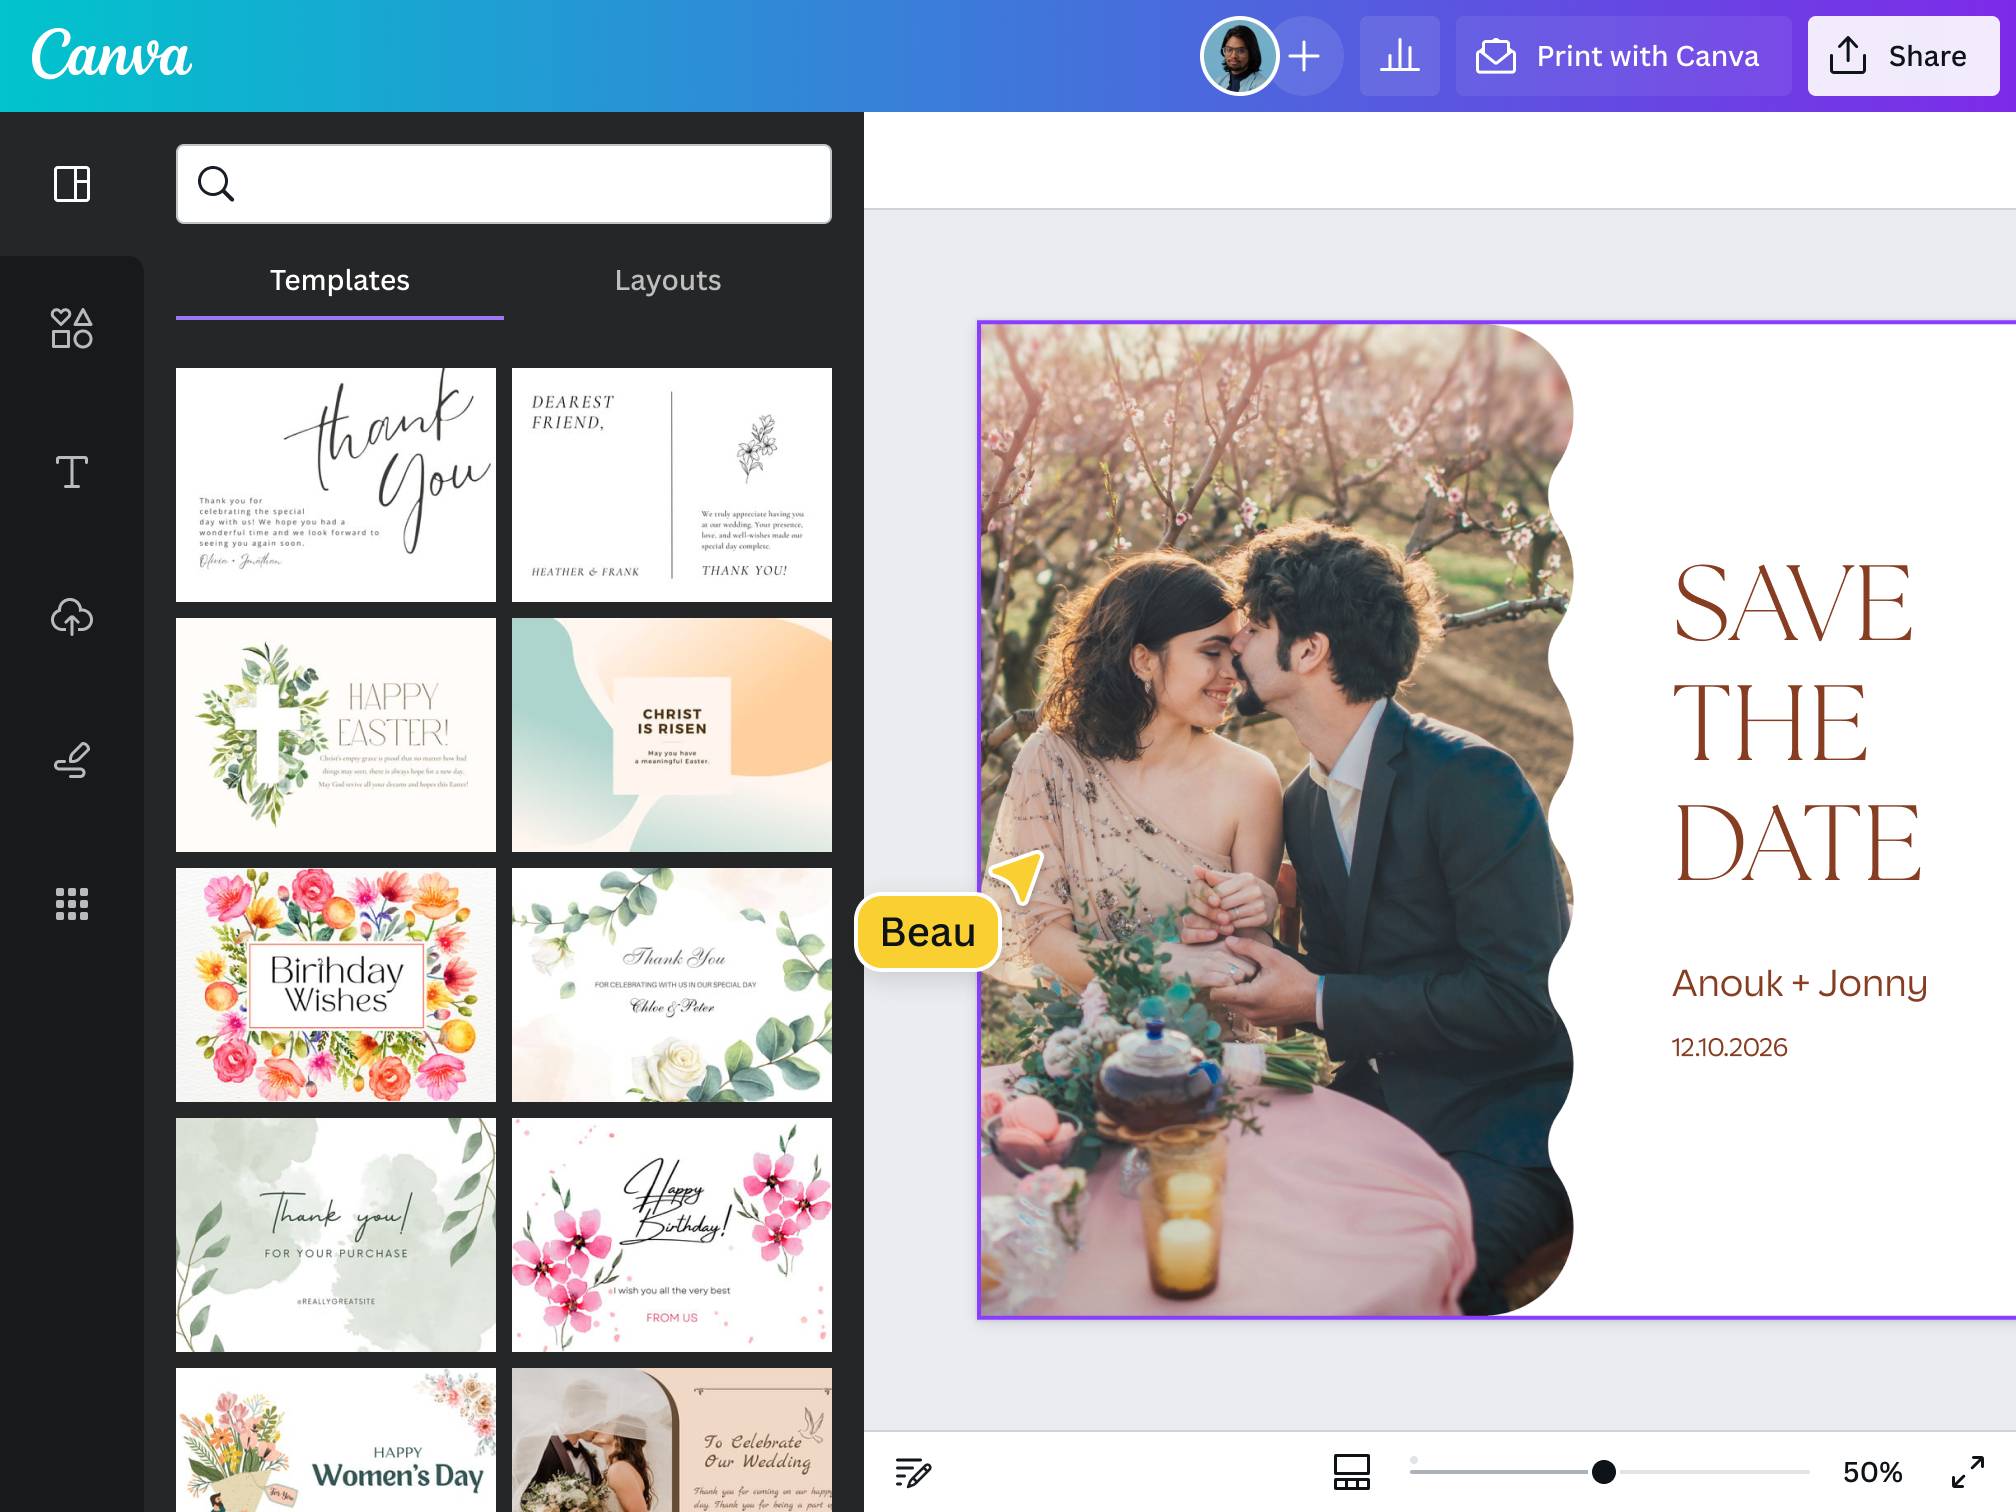The height and width of the screenshot is (1512, 2016).
Task: View design insights with the analytics icon
Action: click(1399, 56)
